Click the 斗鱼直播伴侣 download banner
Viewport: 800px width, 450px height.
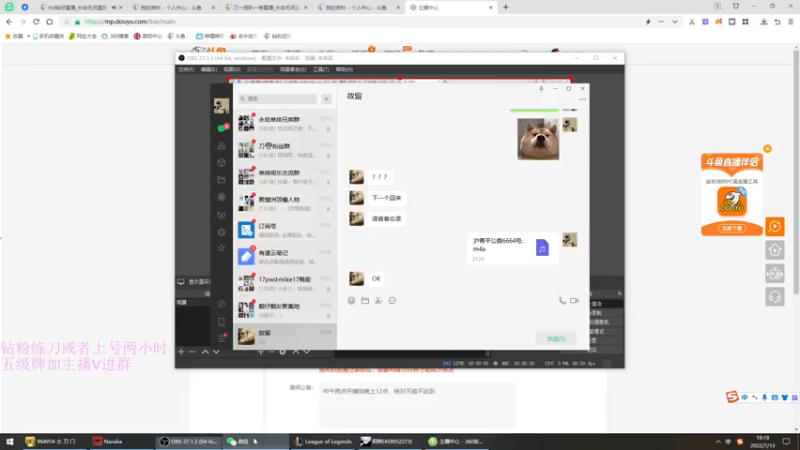(x=732, y=194)
